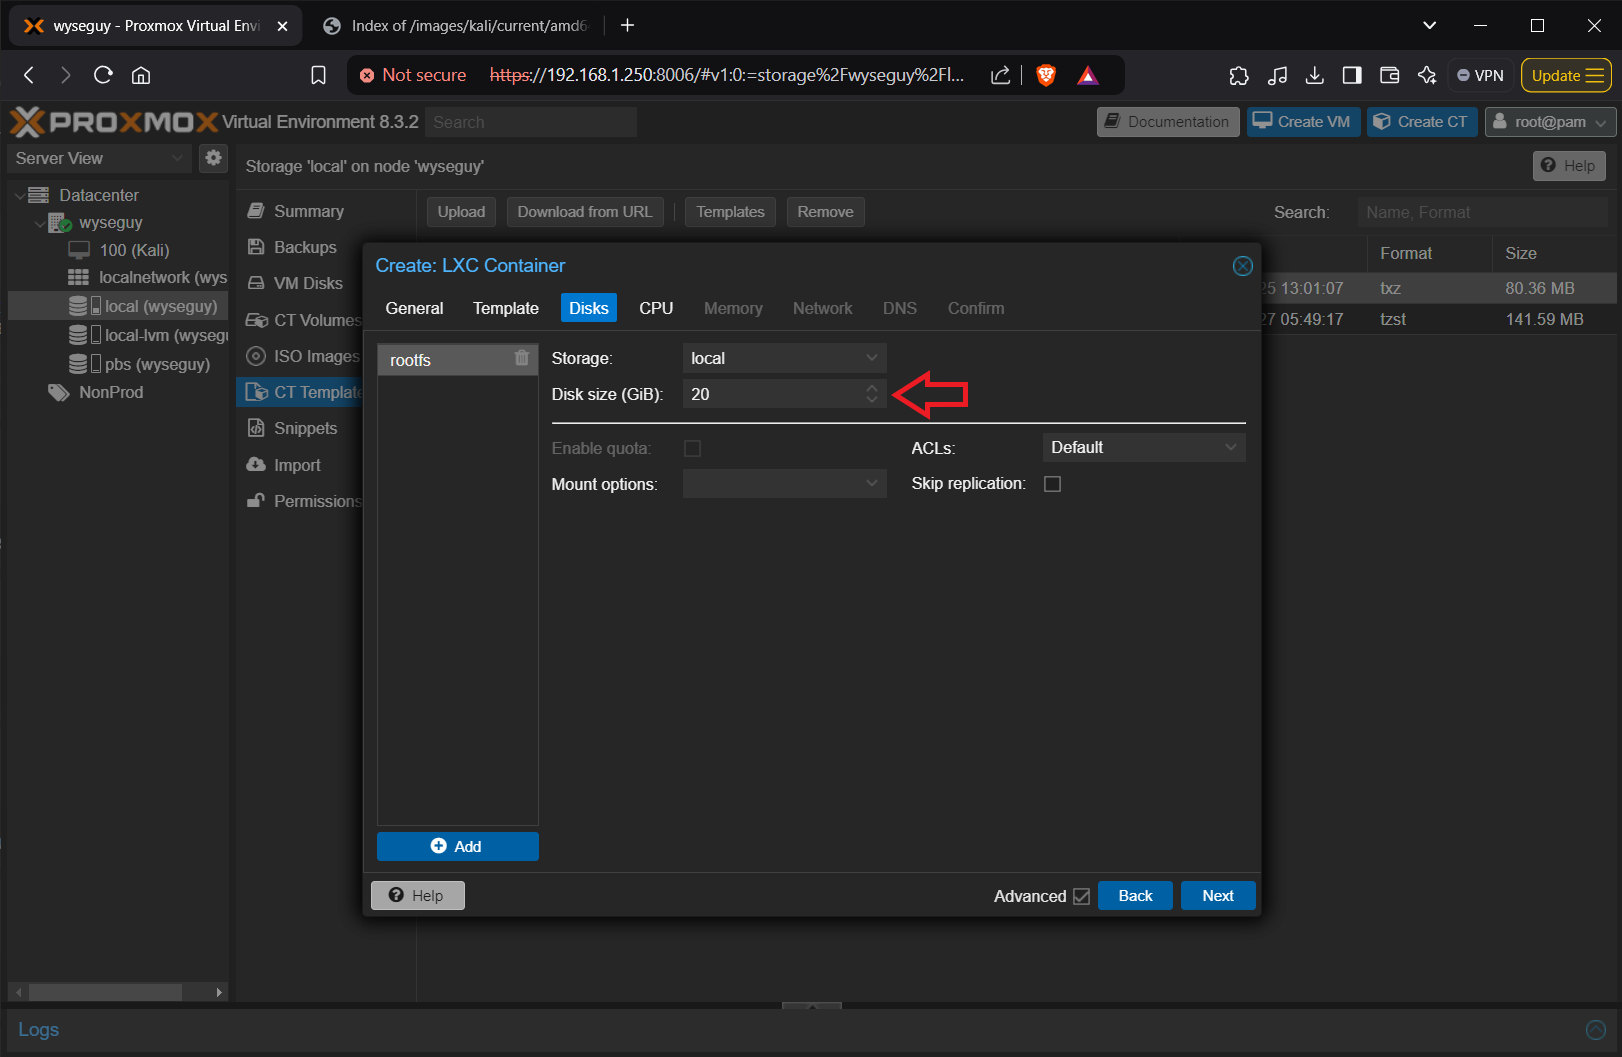
Task: Open the ACLs Default dropdown
Action: (x=1144, y=447)
